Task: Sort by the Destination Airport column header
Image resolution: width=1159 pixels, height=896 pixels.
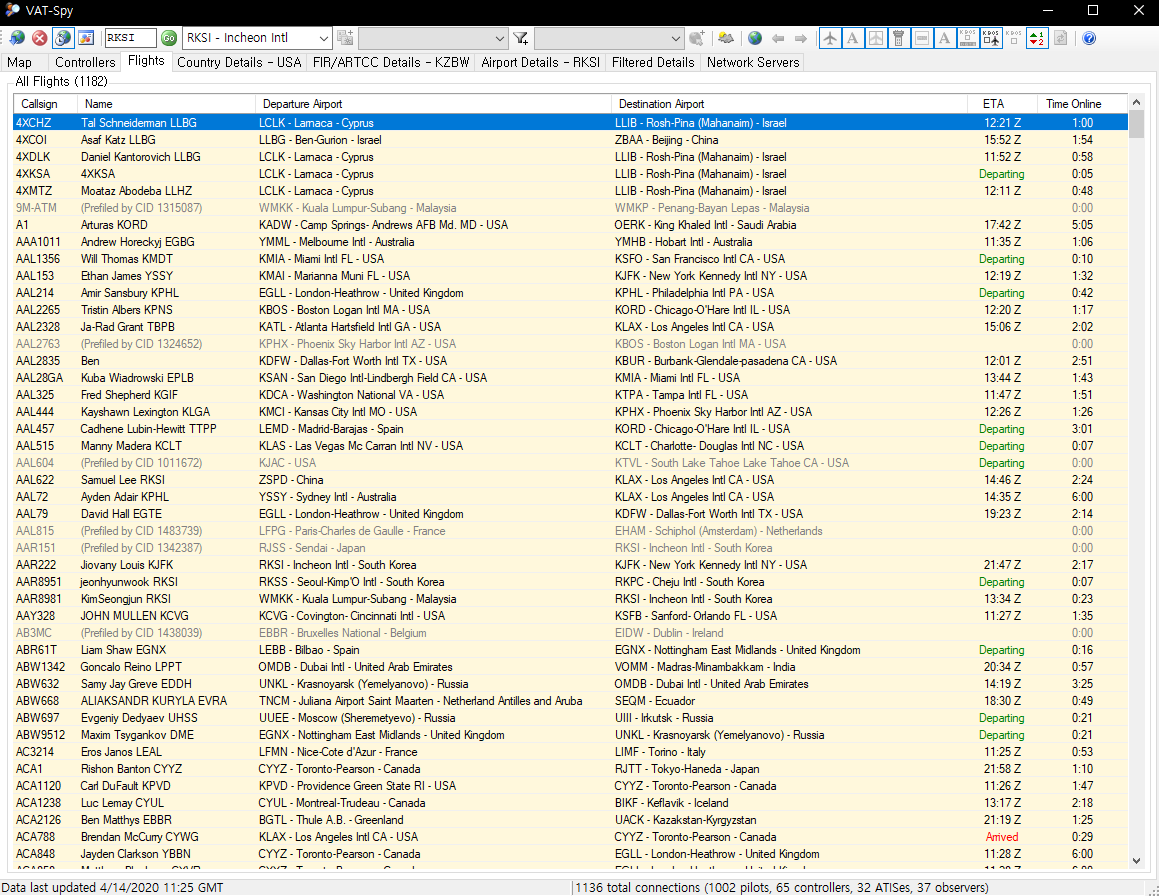Action: [789, 104]
